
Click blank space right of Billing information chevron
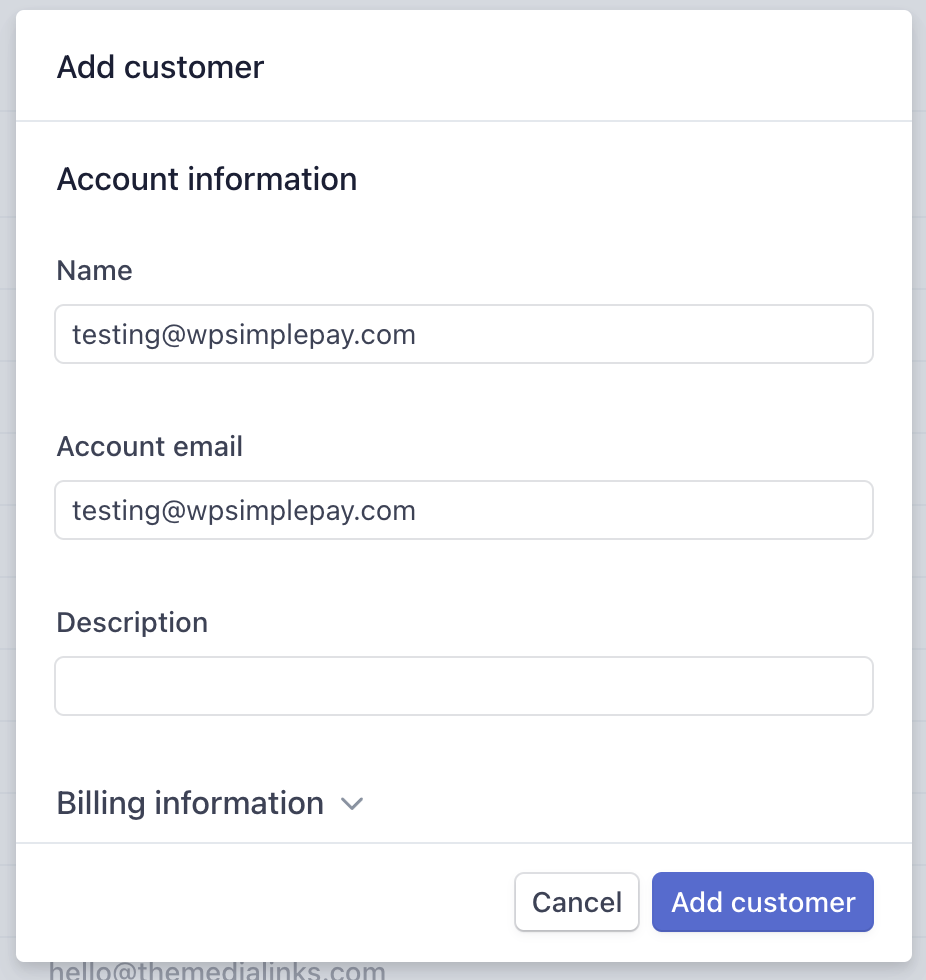[620, 803]
